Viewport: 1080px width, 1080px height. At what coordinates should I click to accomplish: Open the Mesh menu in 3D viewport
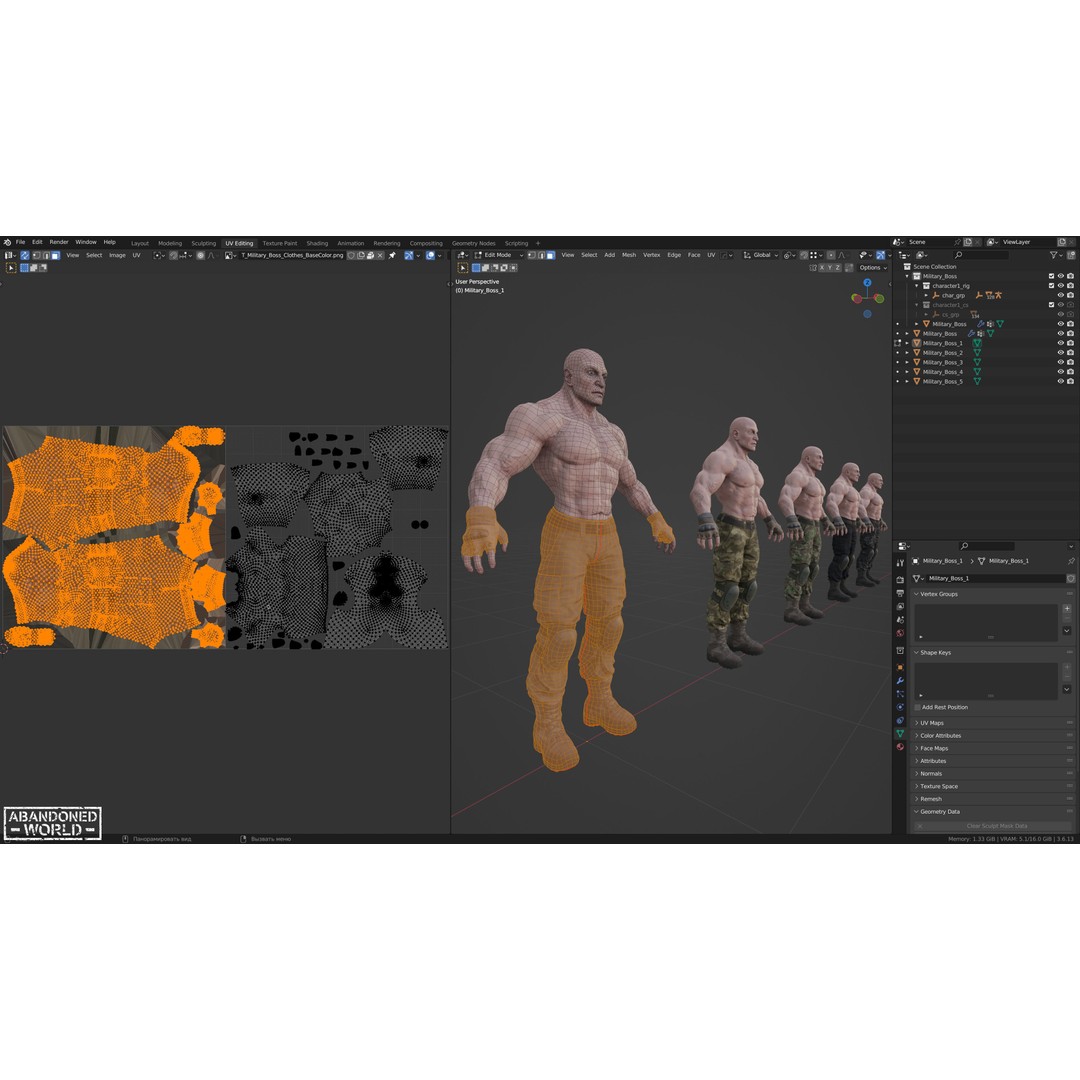tap(629, 255)
